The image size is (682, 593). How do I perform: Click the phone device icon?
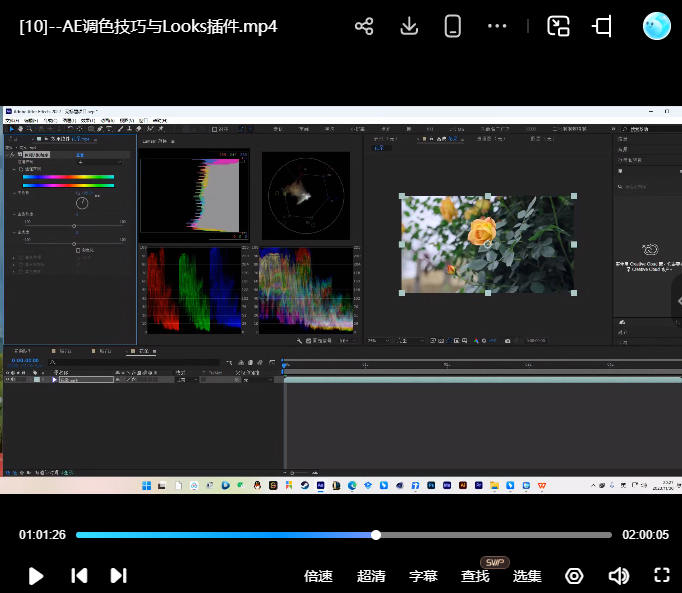[453, 27]
